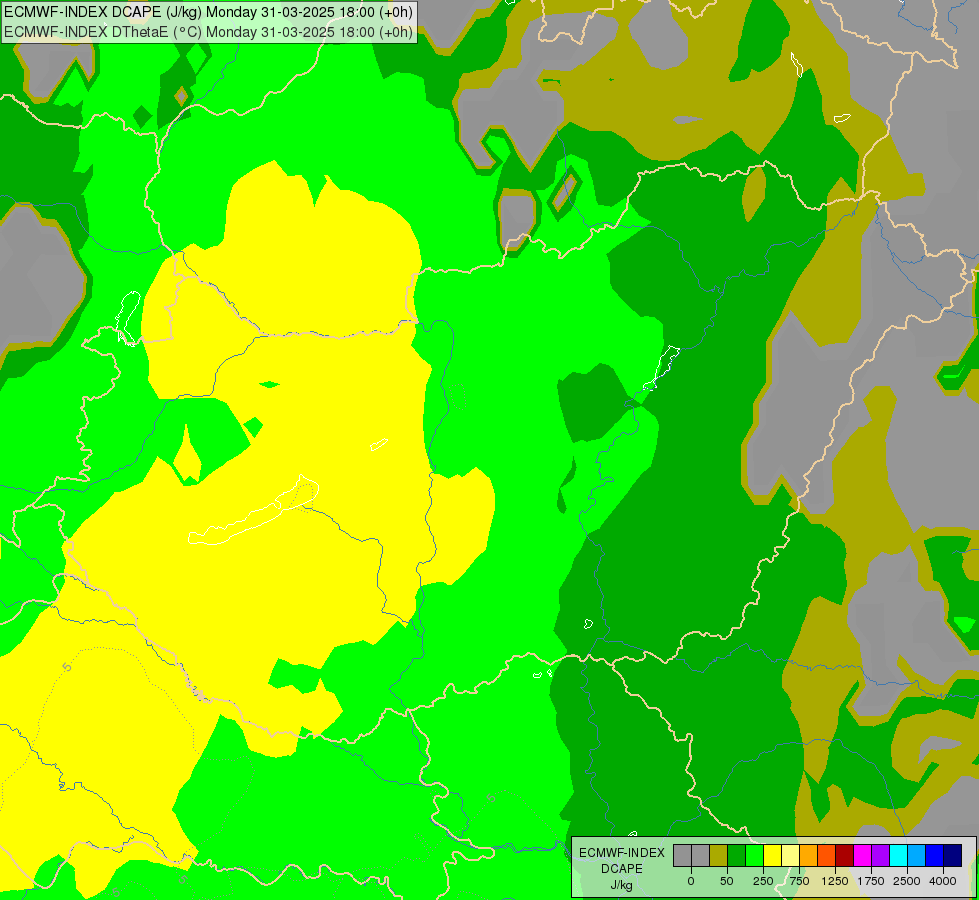The height and width of the screenshot is (900, 979).
Task: Click the ECMWF-INDEX label in the legend
Action: (622, 853)
